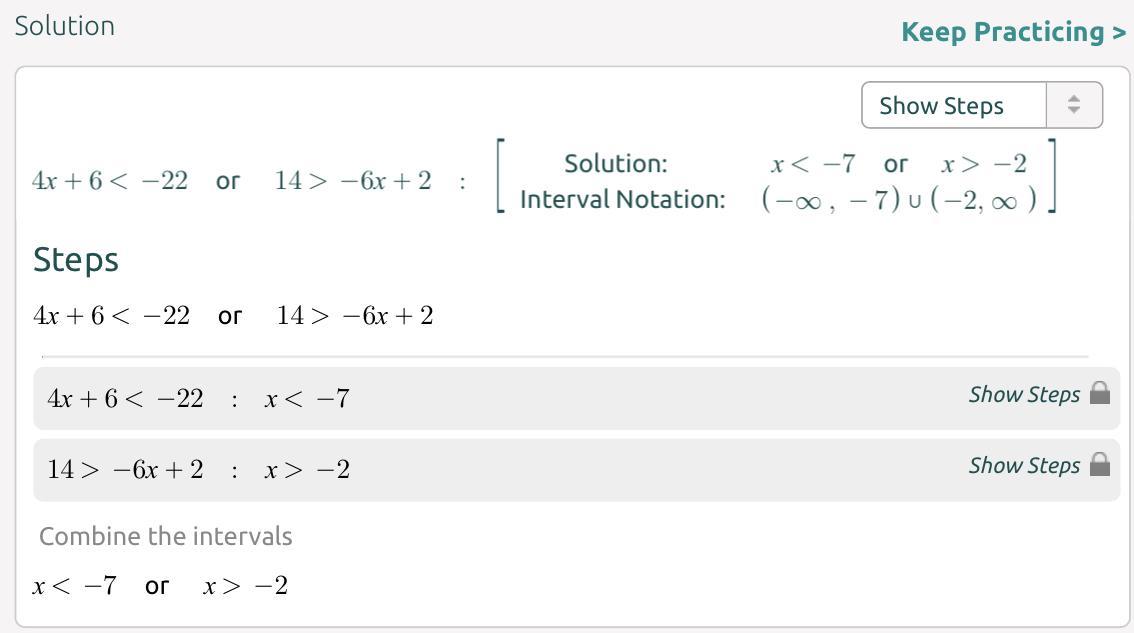The width and height of the screenshot is (1134, 633).
Task: Click the problem statement directly under Steps
Action: (233, 316)
